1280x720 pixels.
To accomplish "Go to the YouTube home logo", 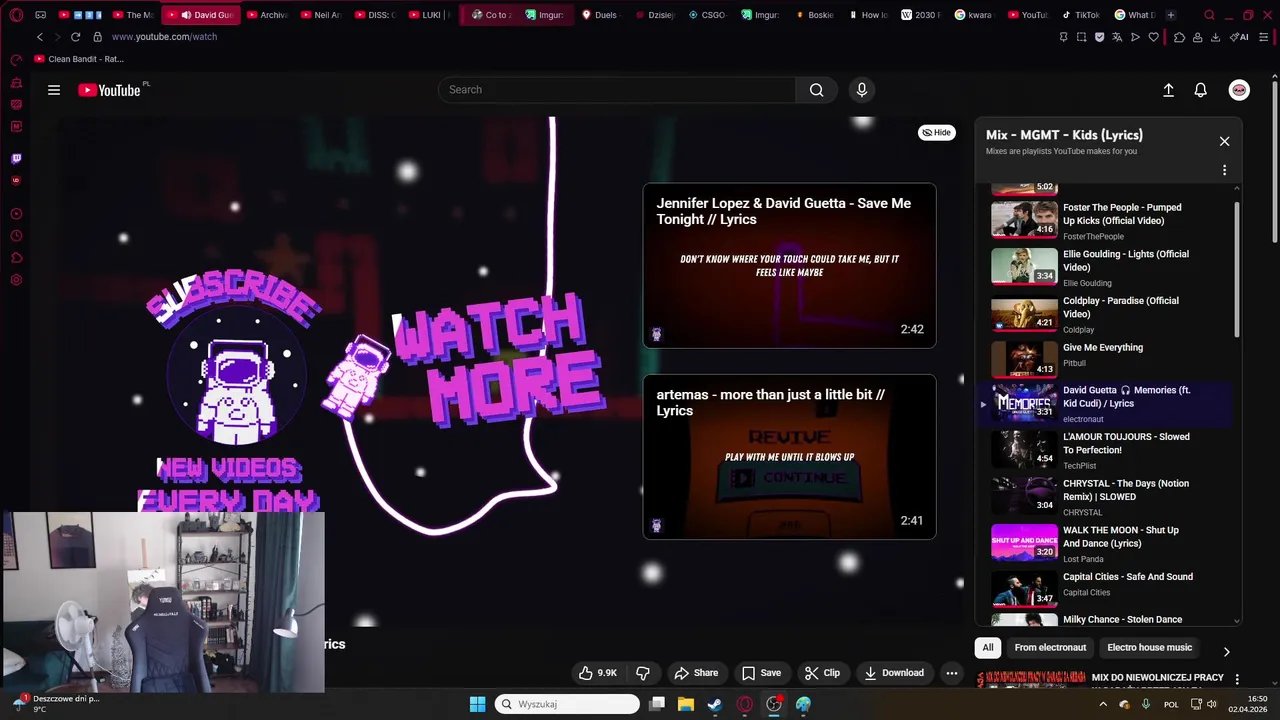I will tap(110, 90).
